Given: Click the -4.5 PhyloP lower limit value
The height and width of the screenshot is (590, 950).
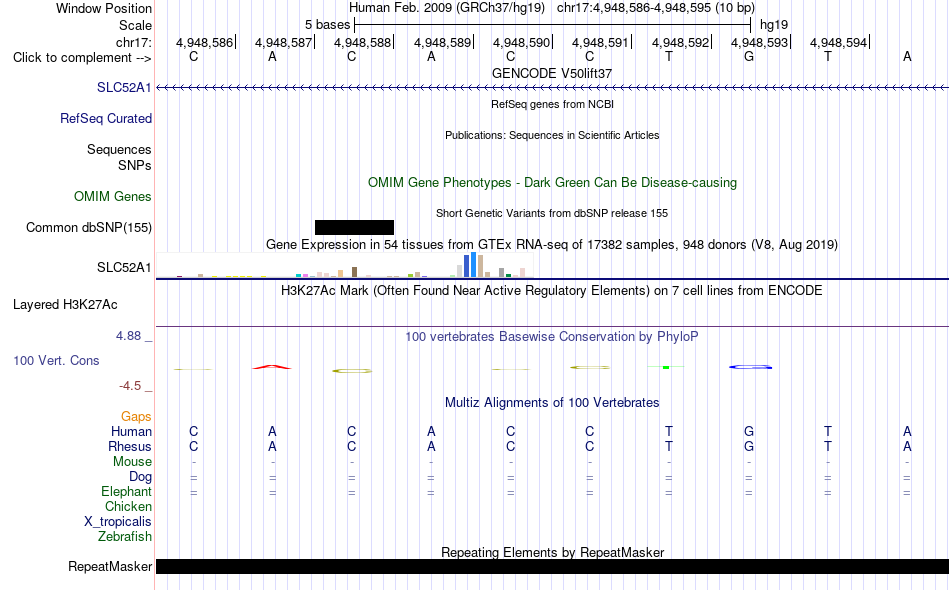Looking at the screenshot, I should point(130,386).
